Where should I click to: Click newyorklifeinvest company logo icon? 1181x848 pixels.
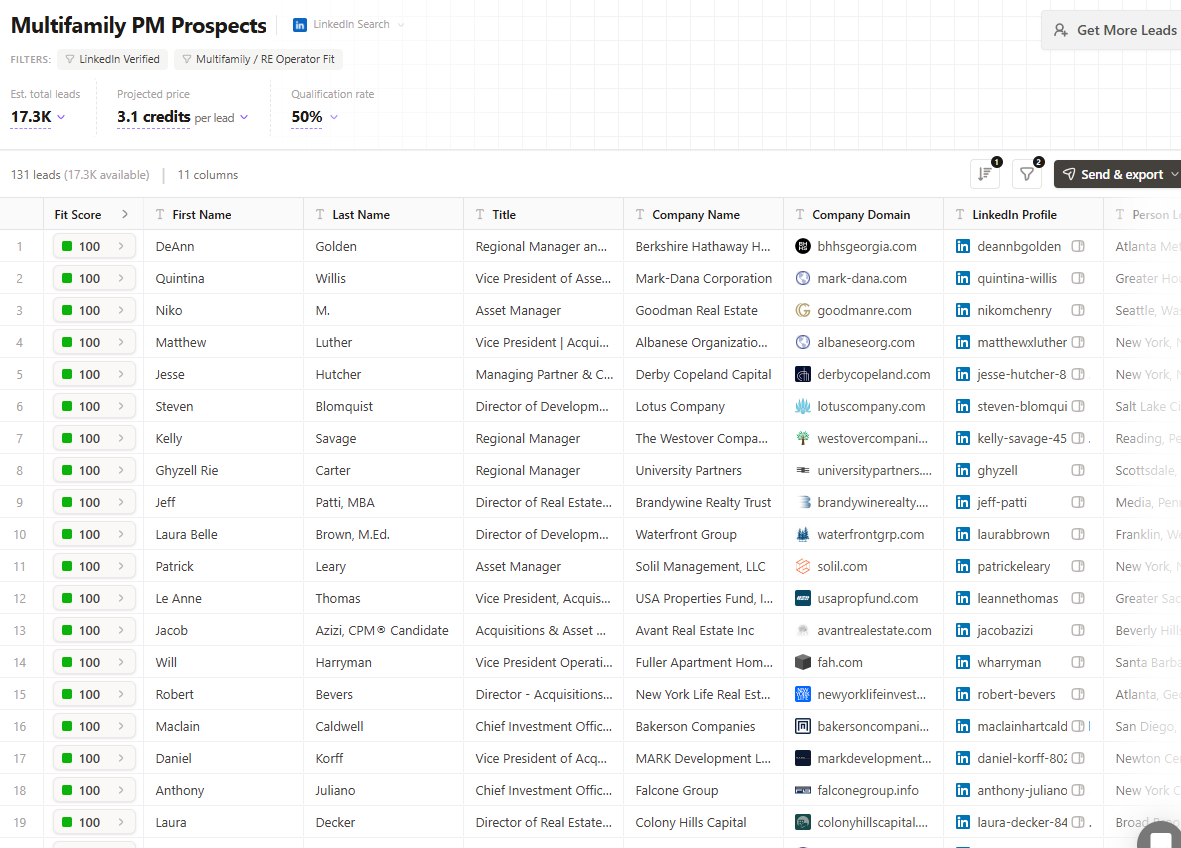(x=803, y=694)
